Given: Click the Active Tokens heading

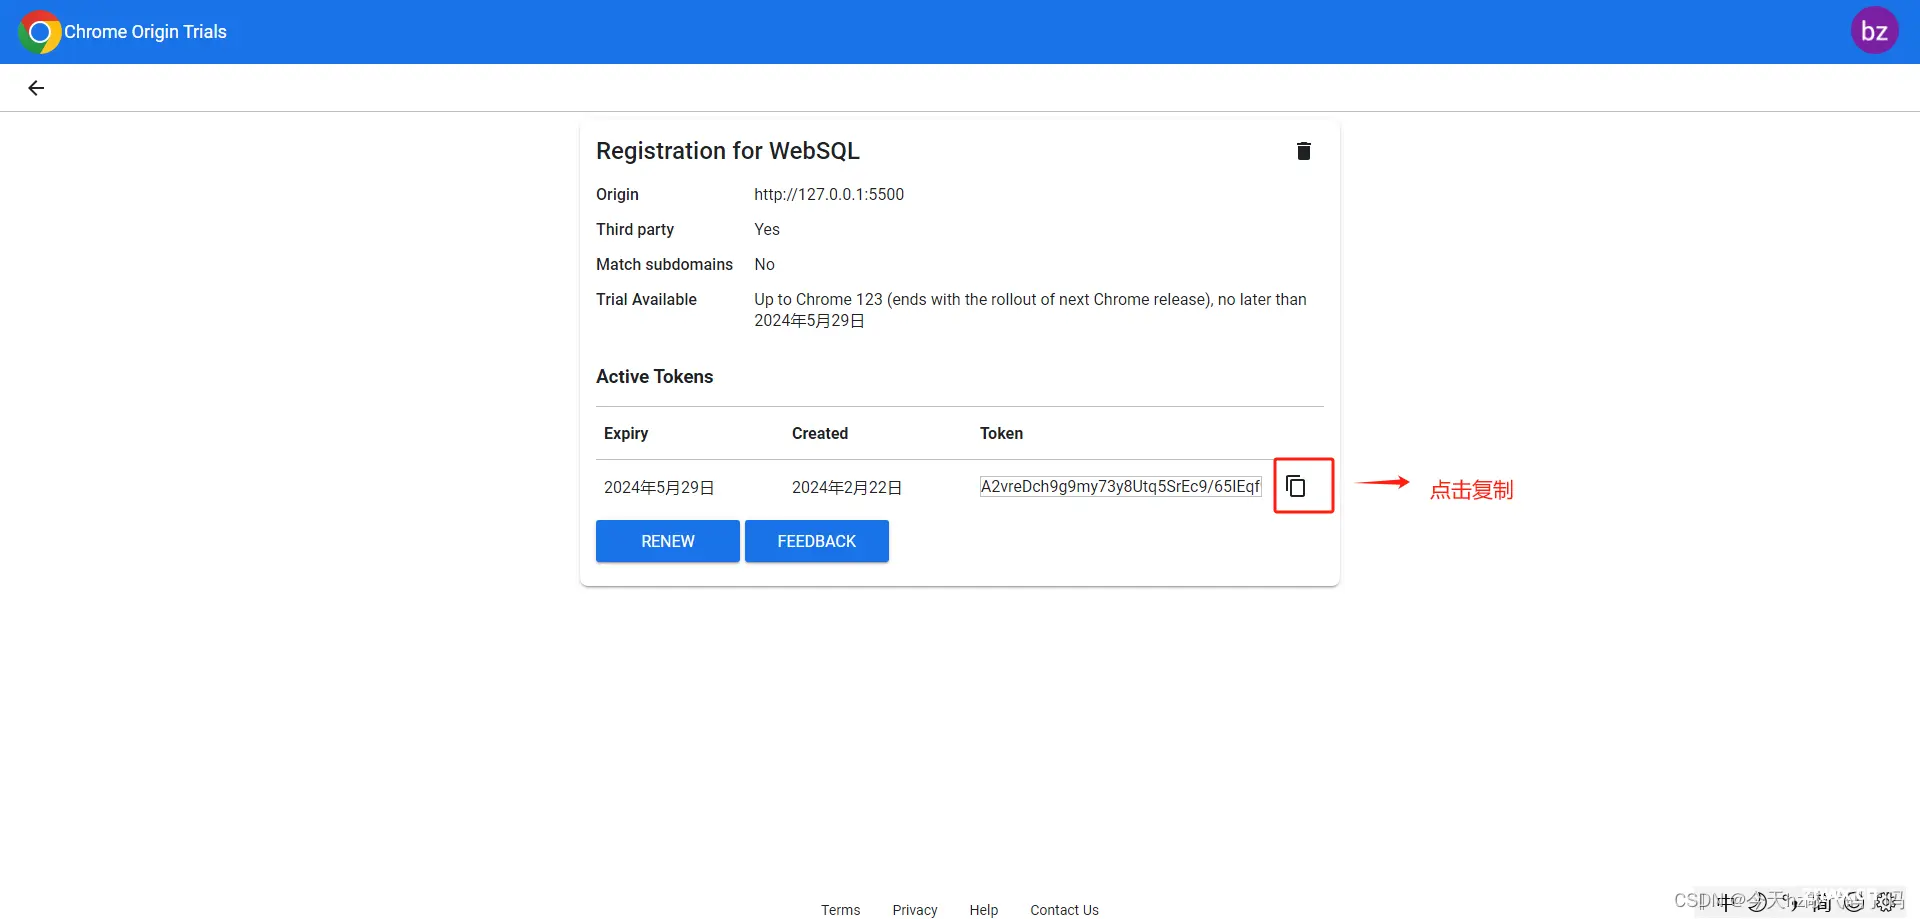Looking at the screenshot, I should pyautogui.click(x=655, y=377).
